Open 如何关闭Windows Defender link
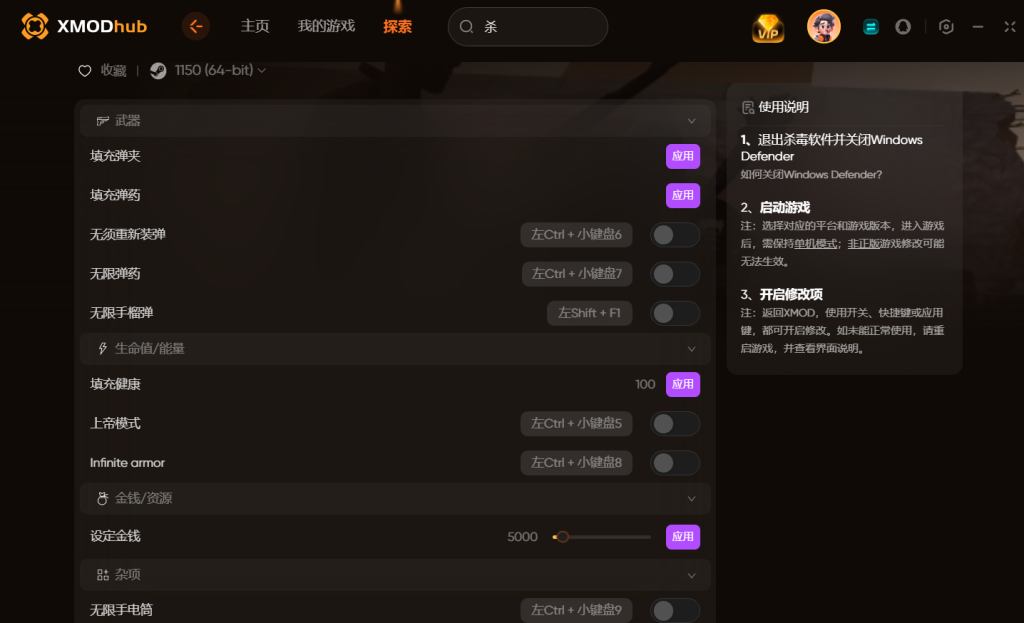Screen dimensions: 1024x623 click(811, 174)
